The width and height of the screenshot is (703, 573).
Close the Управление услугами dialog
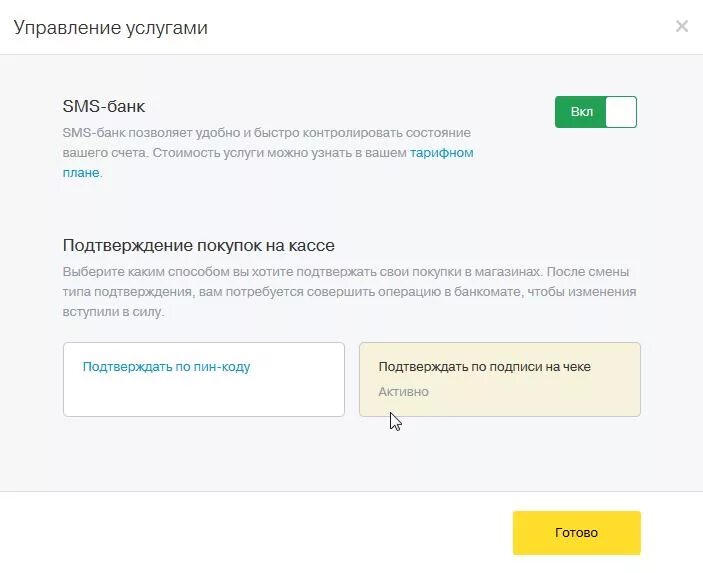pos(682,27)
